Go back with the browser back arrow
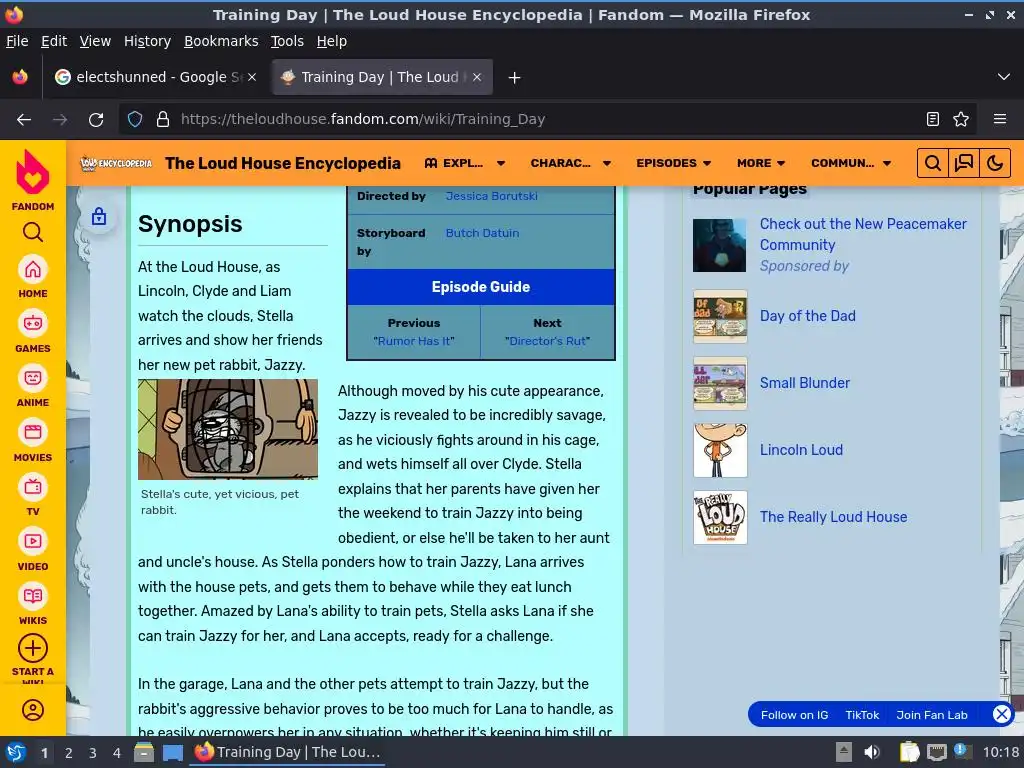 (24, 120)
